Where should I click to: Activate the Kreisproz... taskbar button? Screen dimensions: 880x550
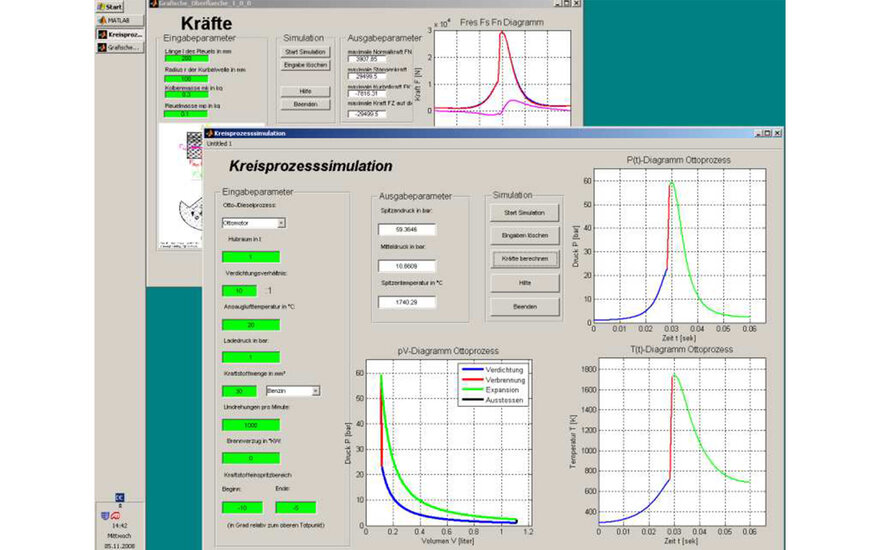click(120, 34)
